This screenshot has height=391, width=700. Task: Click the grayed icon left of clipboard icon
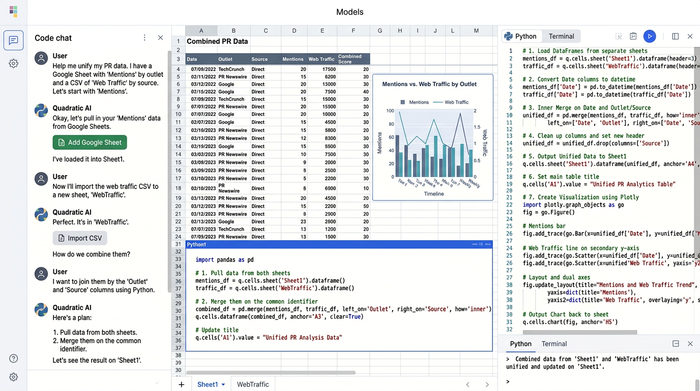[x=619, y=36]
